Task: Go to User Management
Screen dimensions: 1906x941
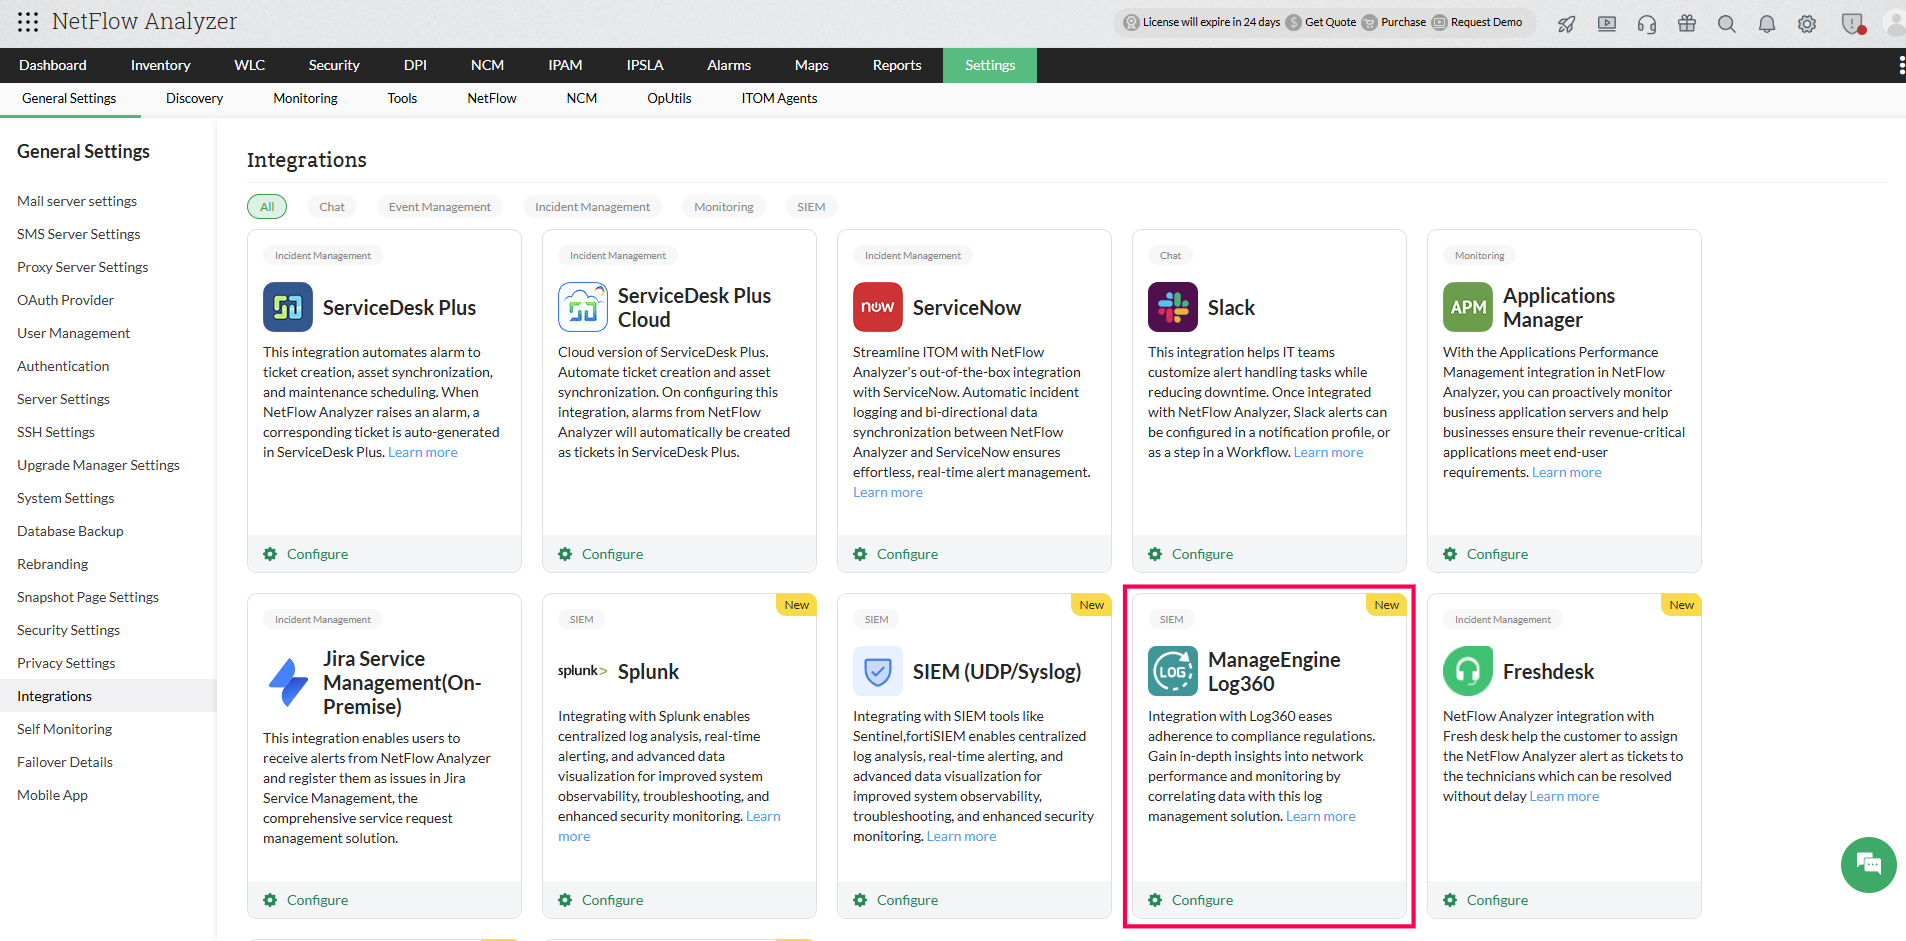Action: pos(74,333)
